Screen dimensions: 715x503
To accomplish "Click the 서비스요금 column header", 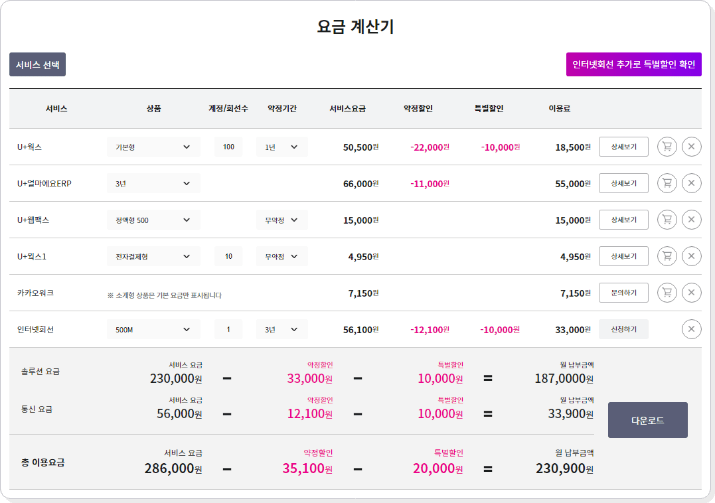I will point(347,109).
